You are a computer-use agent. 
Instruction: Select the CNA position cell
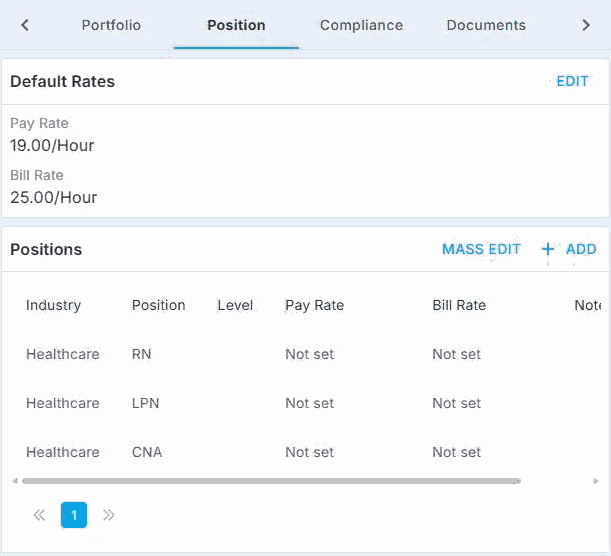[x=147, y=452]
